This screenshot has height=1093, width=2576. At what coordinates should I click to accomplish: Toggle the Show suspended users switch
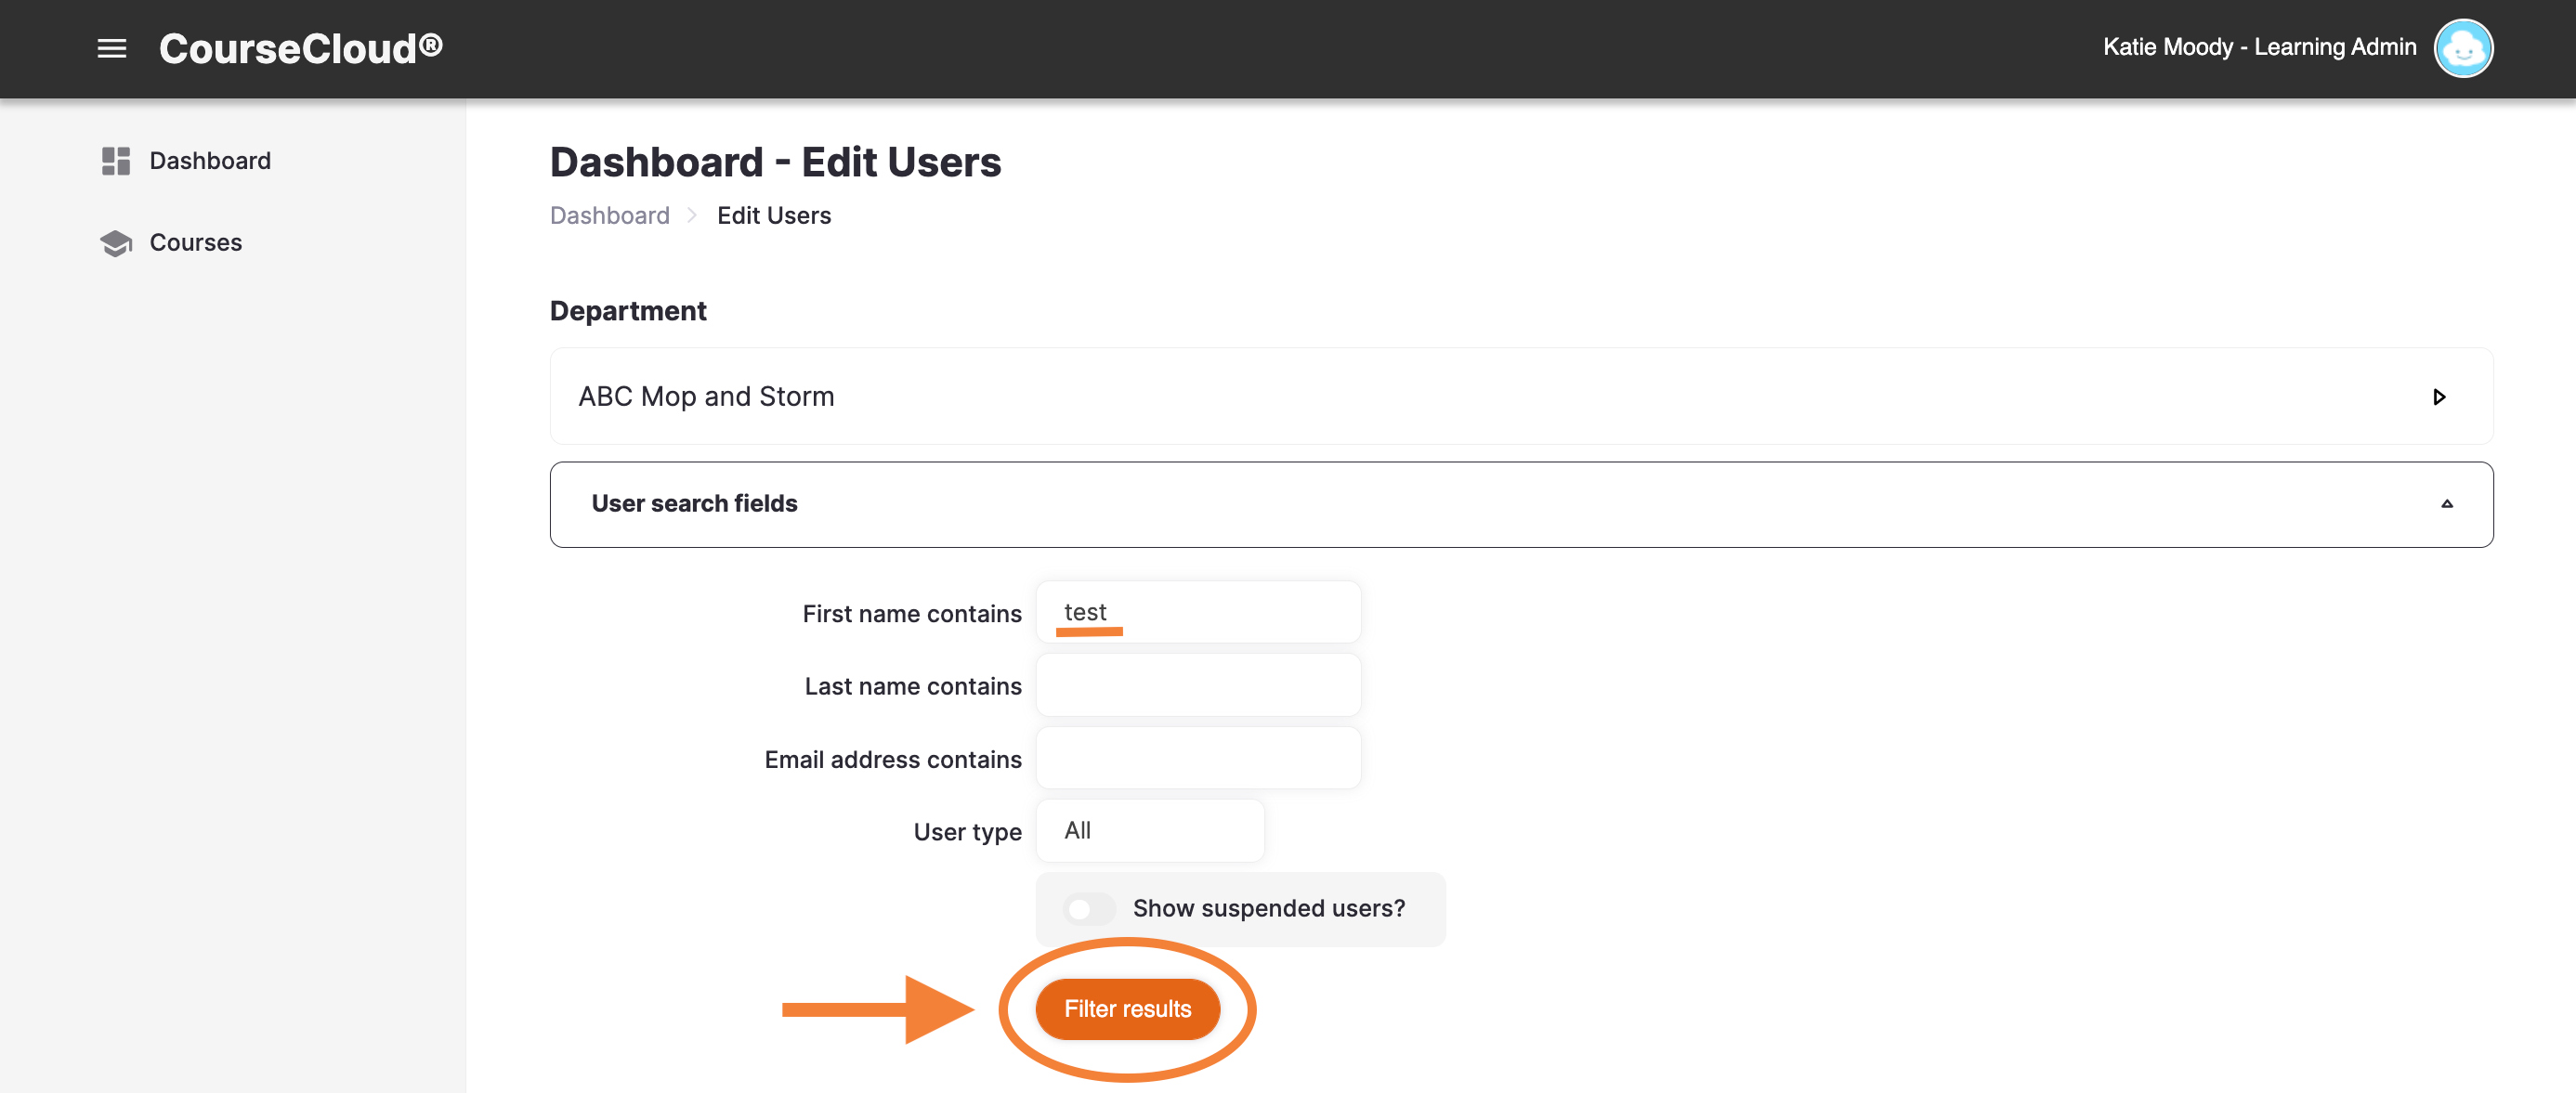(x=1088, y=909)
